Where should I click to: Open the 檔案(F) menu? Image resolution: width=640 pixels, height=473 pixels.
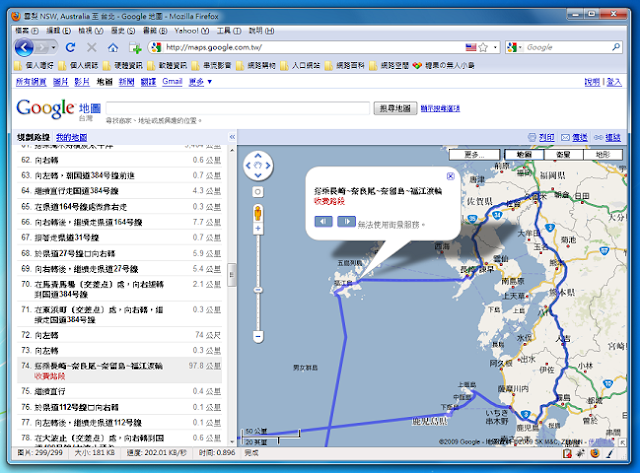coord(27,31)
